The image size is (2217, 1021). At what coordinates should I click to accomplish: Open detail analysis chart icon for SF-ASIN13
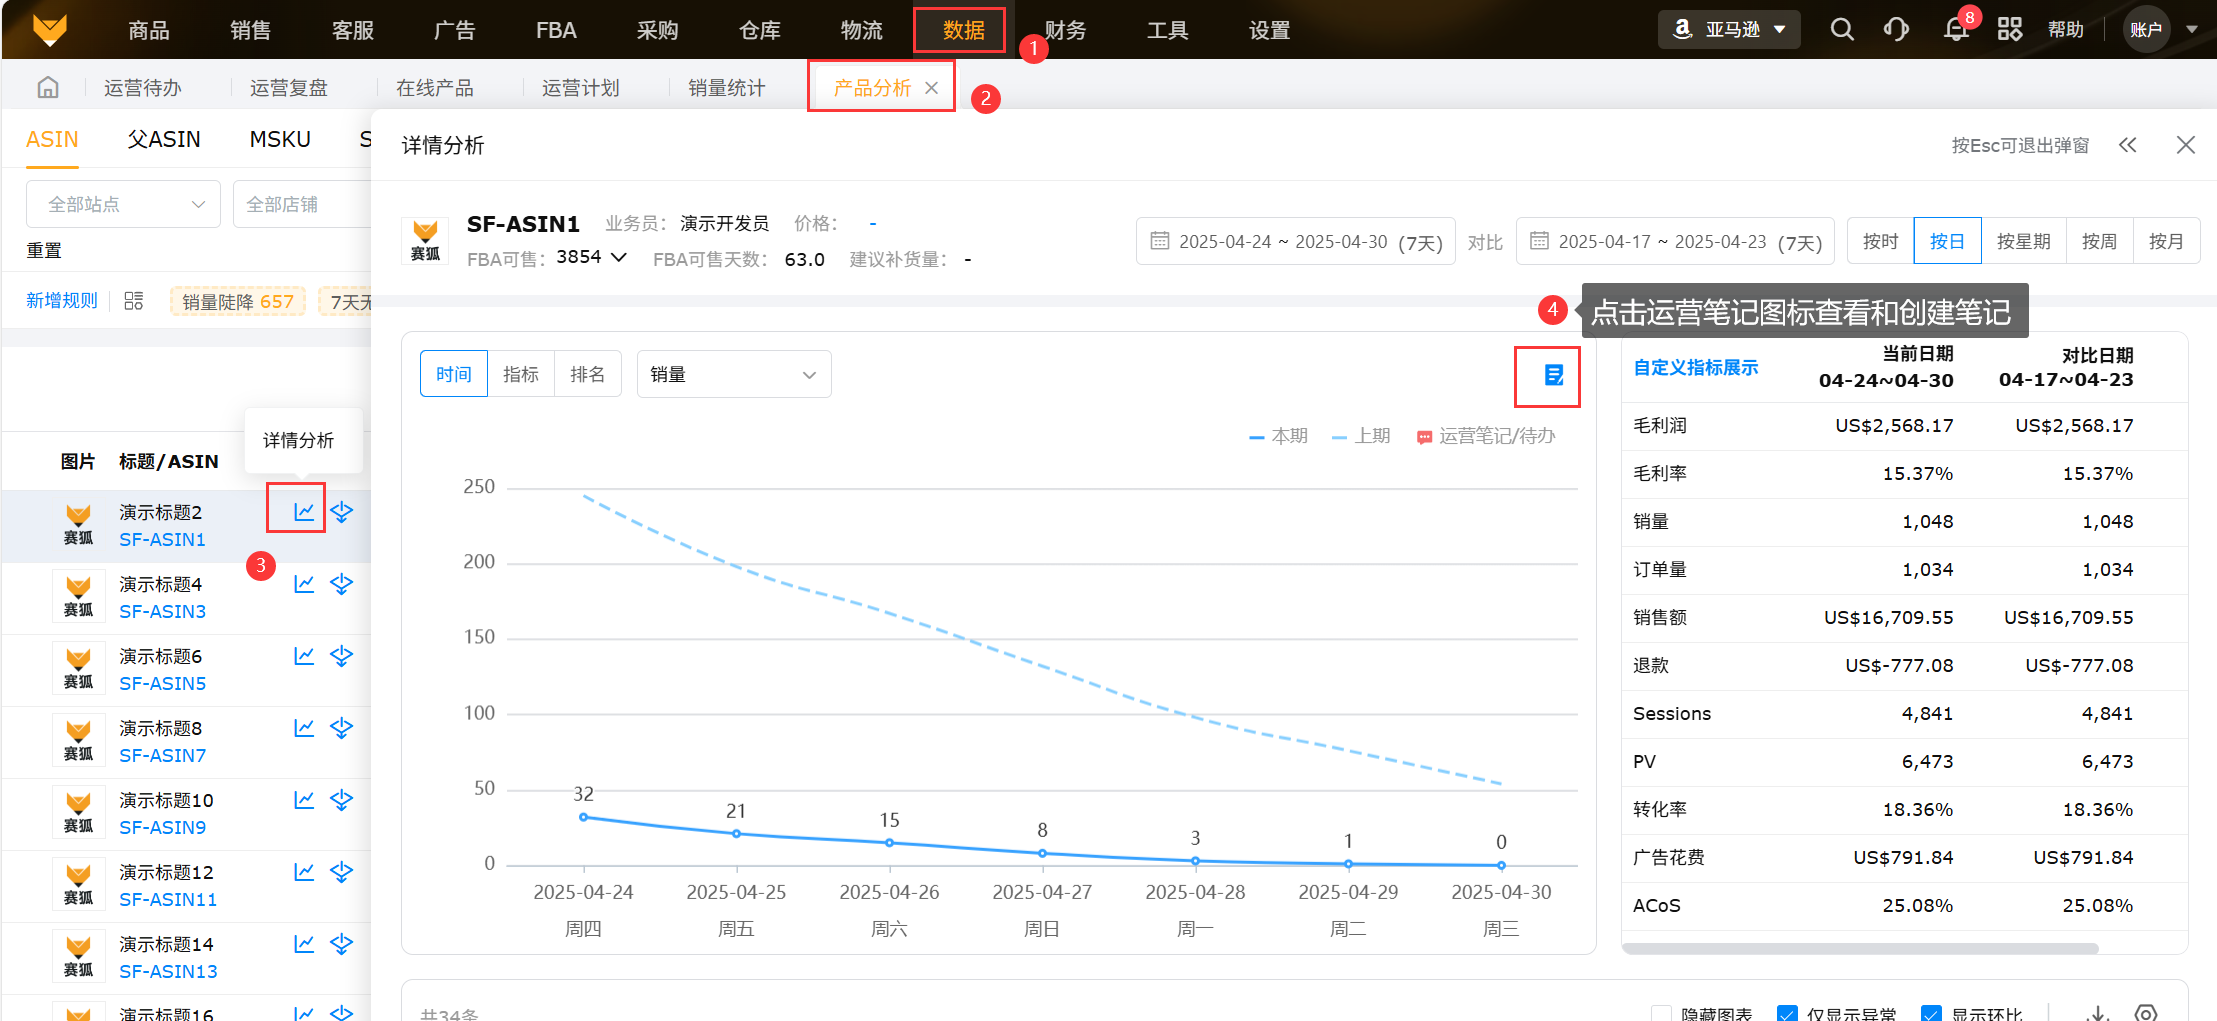304,944
